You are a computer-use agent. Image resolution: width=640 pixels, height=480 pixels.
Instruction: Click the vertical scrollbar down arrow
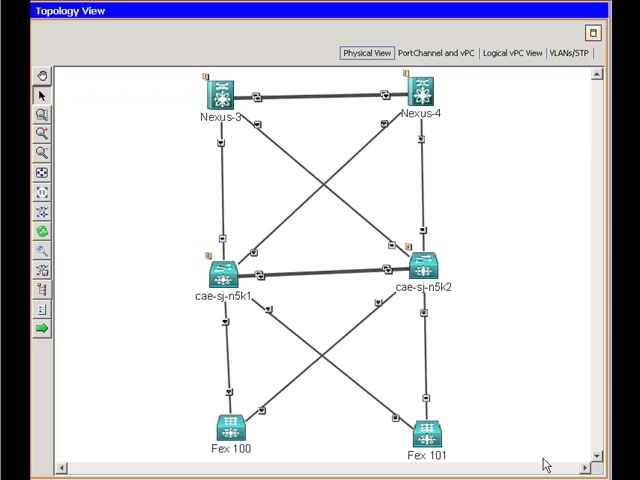[597, 456]
